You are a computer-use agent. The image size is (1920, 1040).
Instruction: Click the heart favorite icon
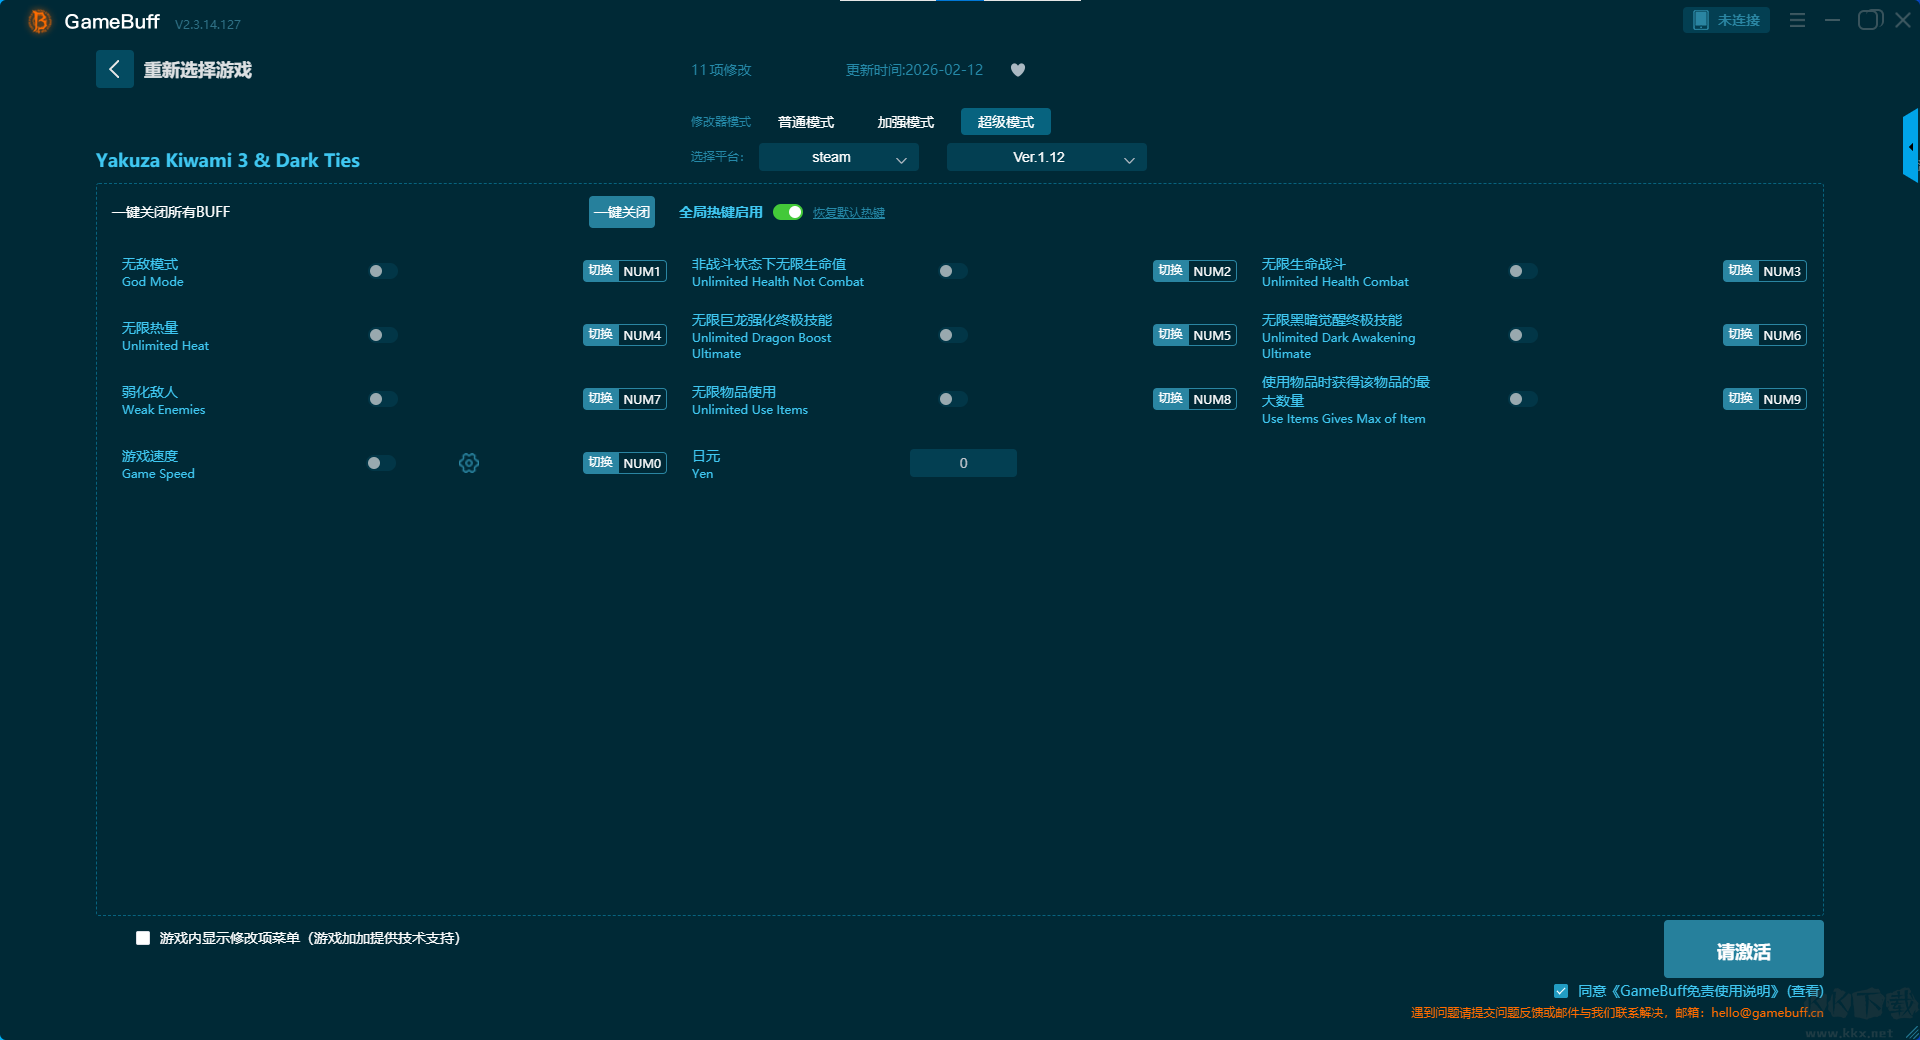[1018, 70]
